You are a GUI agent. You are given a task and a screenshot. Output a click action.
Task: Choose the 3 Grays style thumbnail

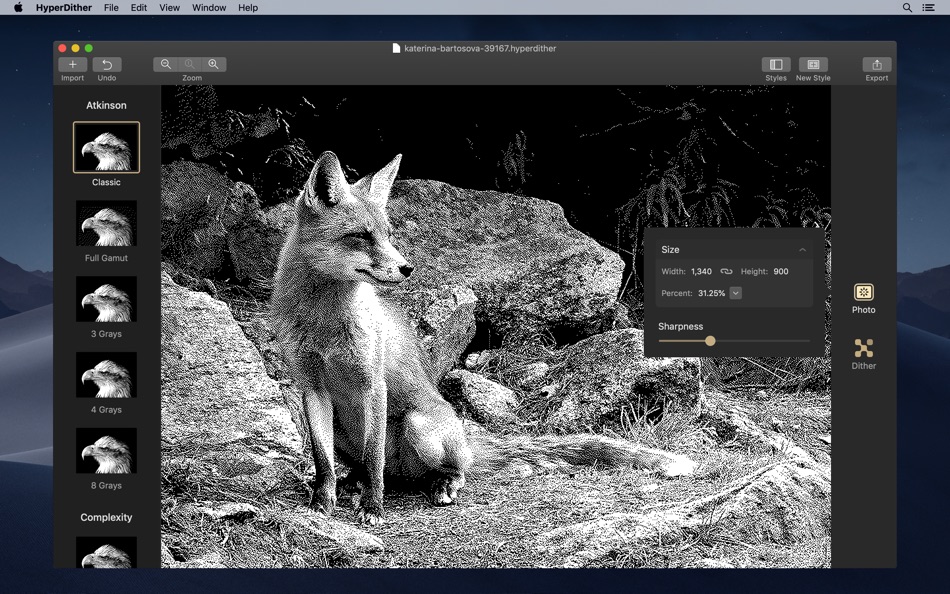[x=106, y=299]
